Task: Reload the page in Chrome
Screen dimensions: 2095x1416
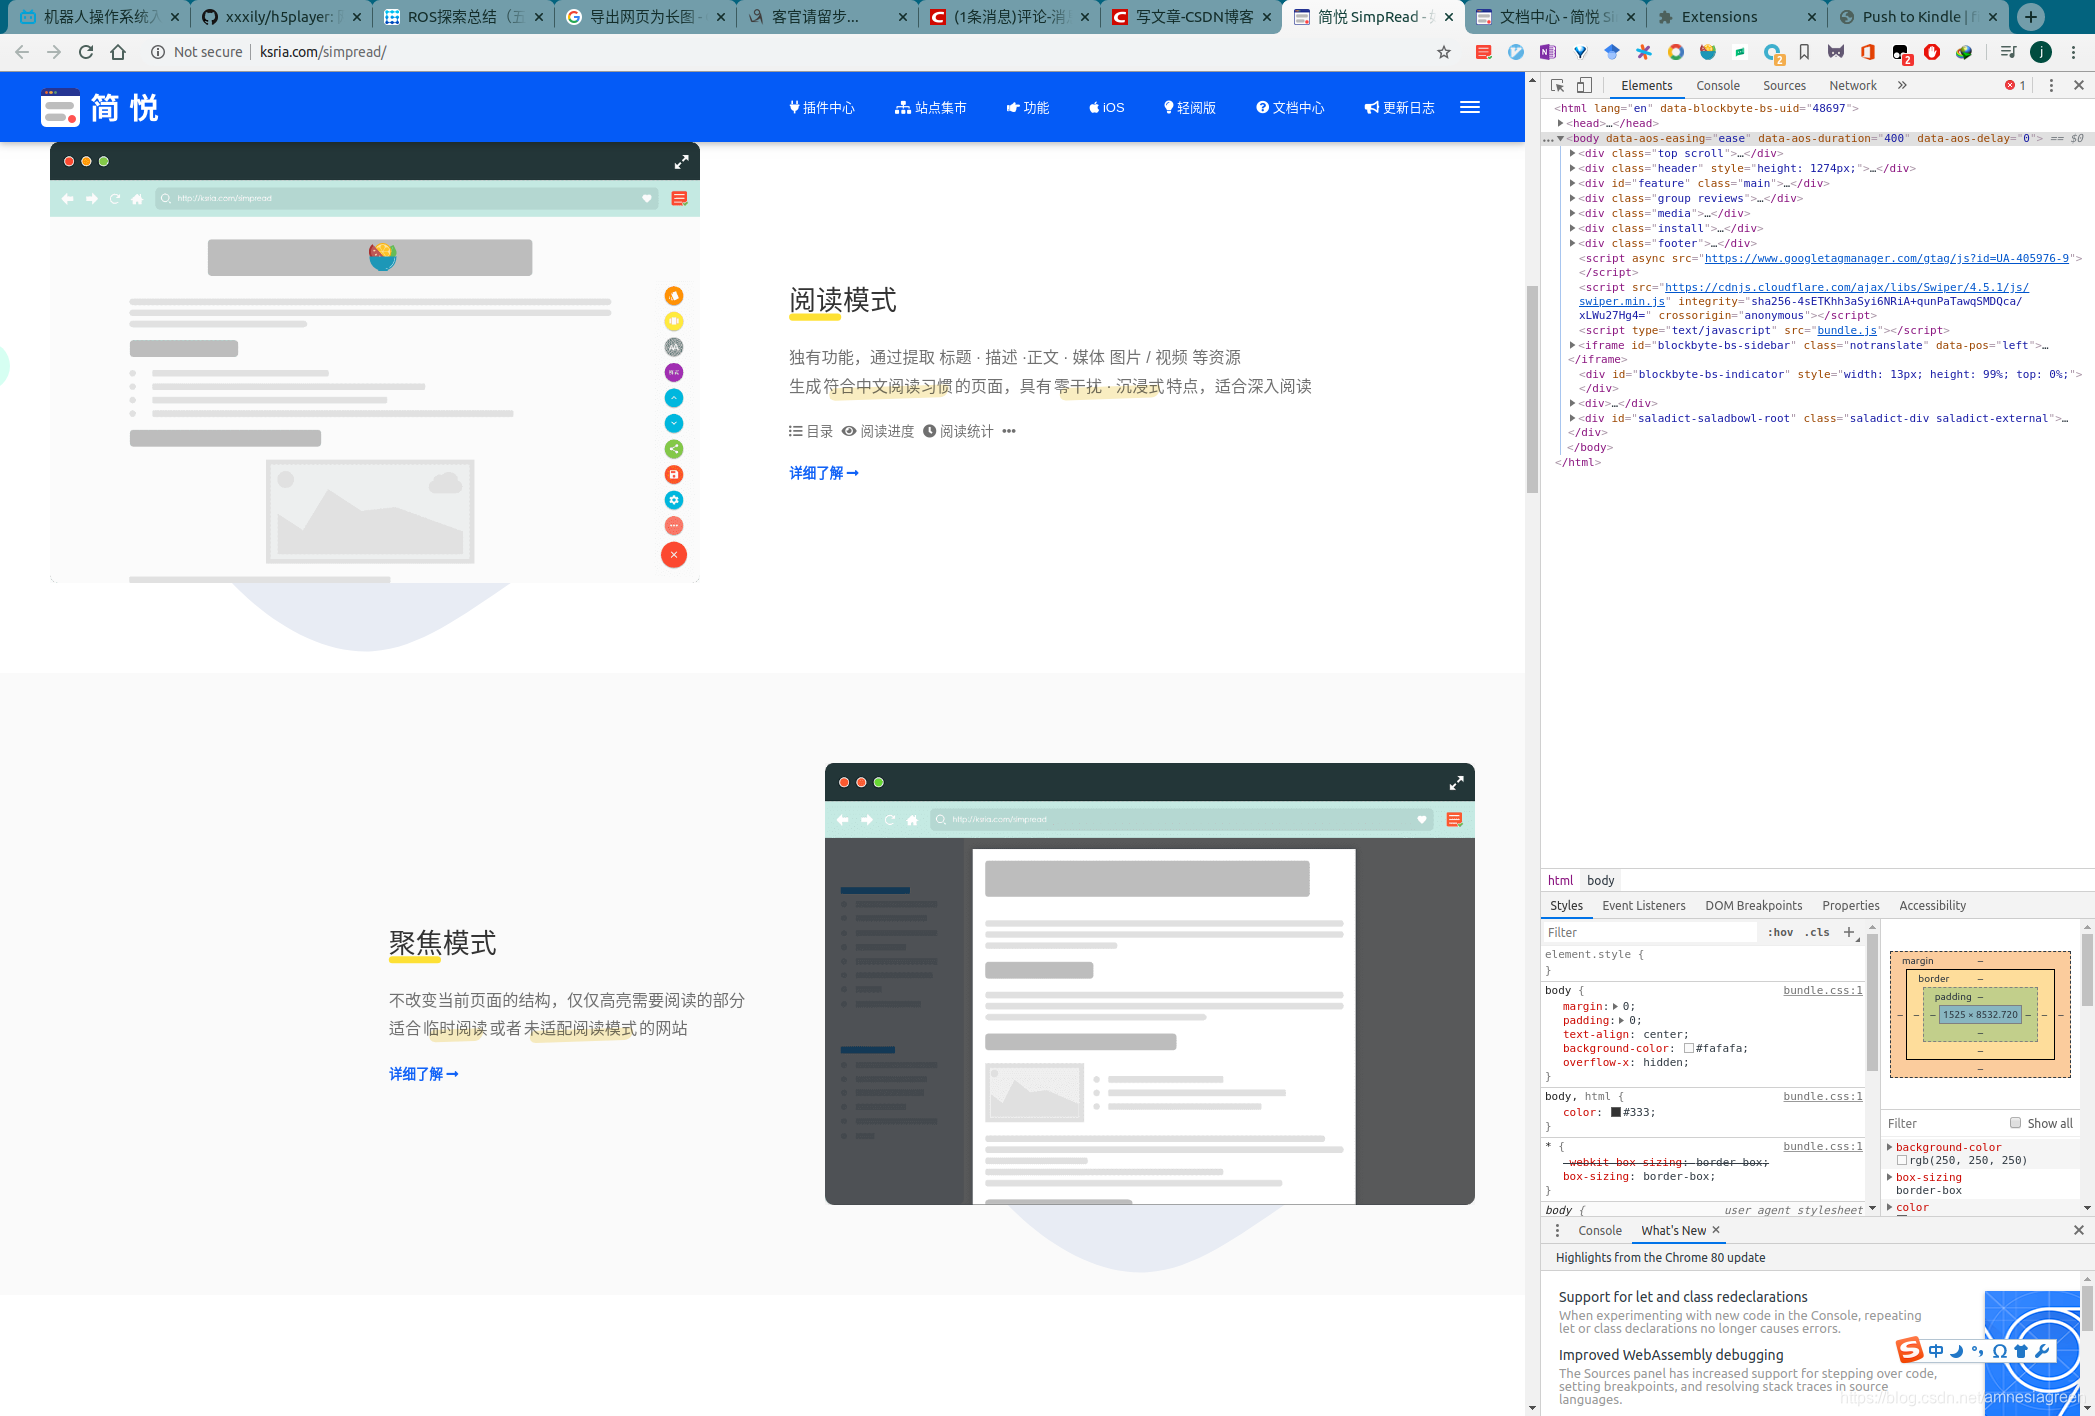Action: 86,52
